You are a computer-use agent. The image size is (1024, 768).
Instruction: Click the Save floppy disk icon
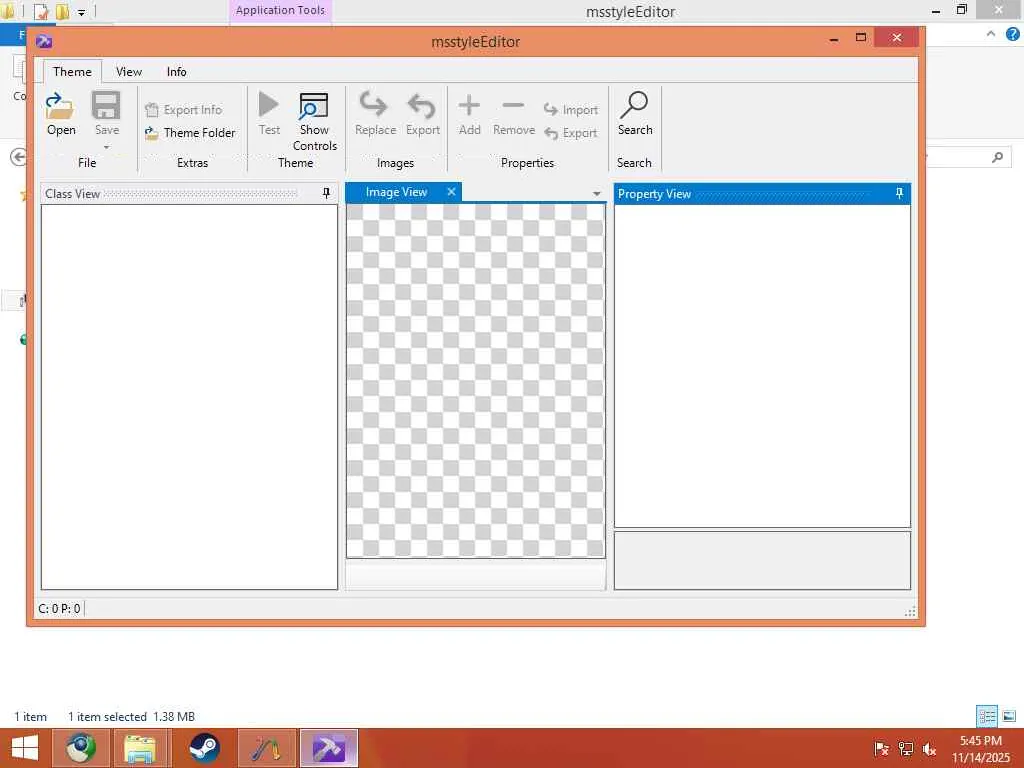coord(106,106)
